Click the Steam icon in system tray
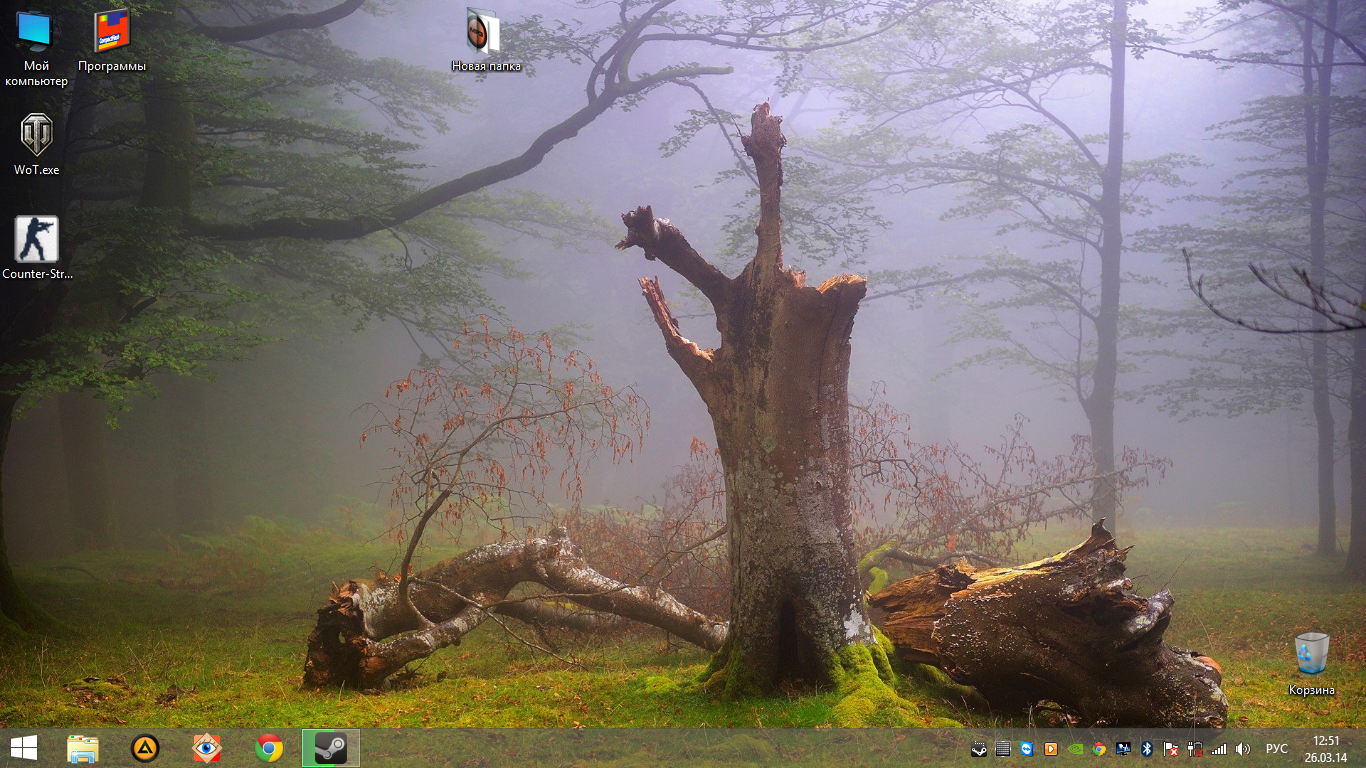Screen dimensions: 1366x768 979,749
